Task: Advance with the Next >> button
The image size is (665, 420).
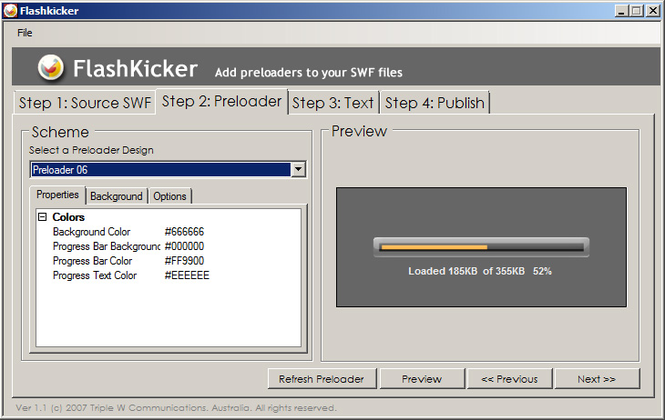Action: tap(597, 379)
